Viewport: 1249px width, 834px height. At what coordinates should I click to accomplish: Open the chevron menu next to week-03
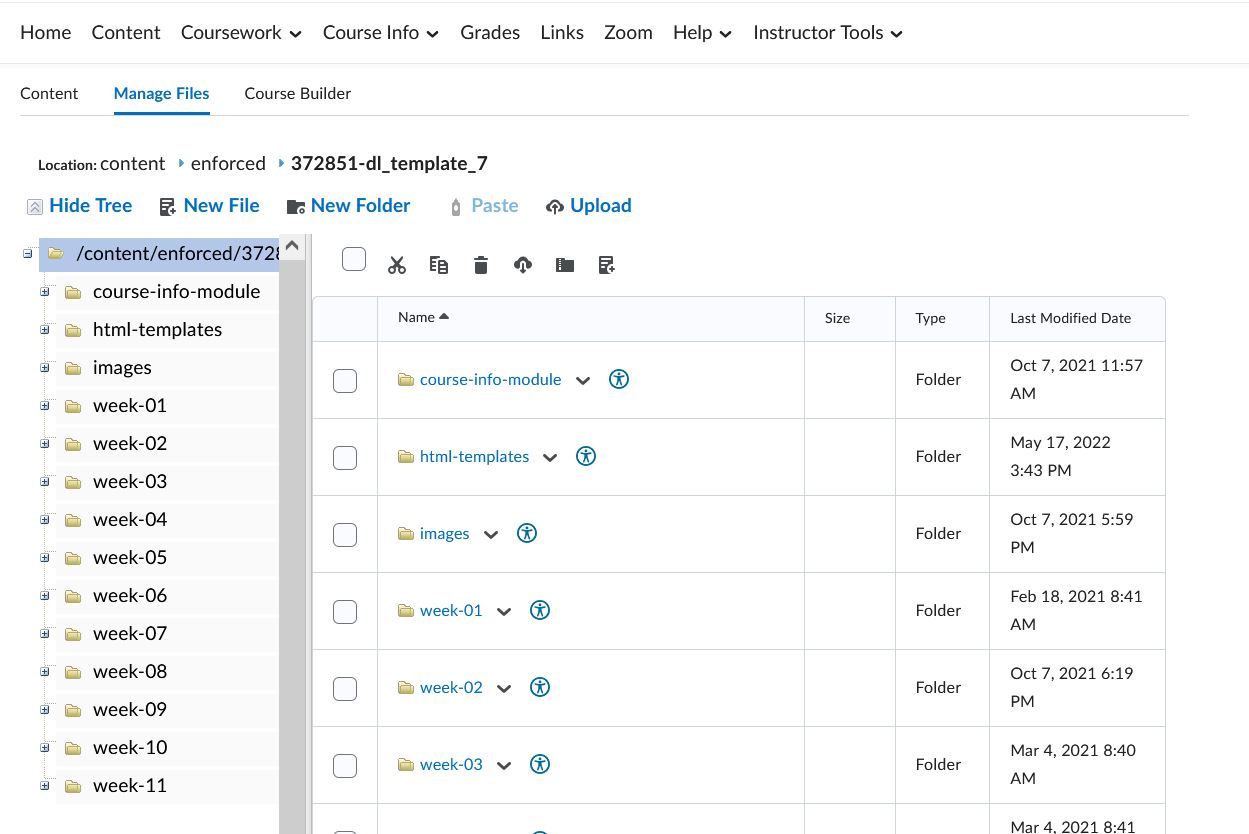point(504,764)
